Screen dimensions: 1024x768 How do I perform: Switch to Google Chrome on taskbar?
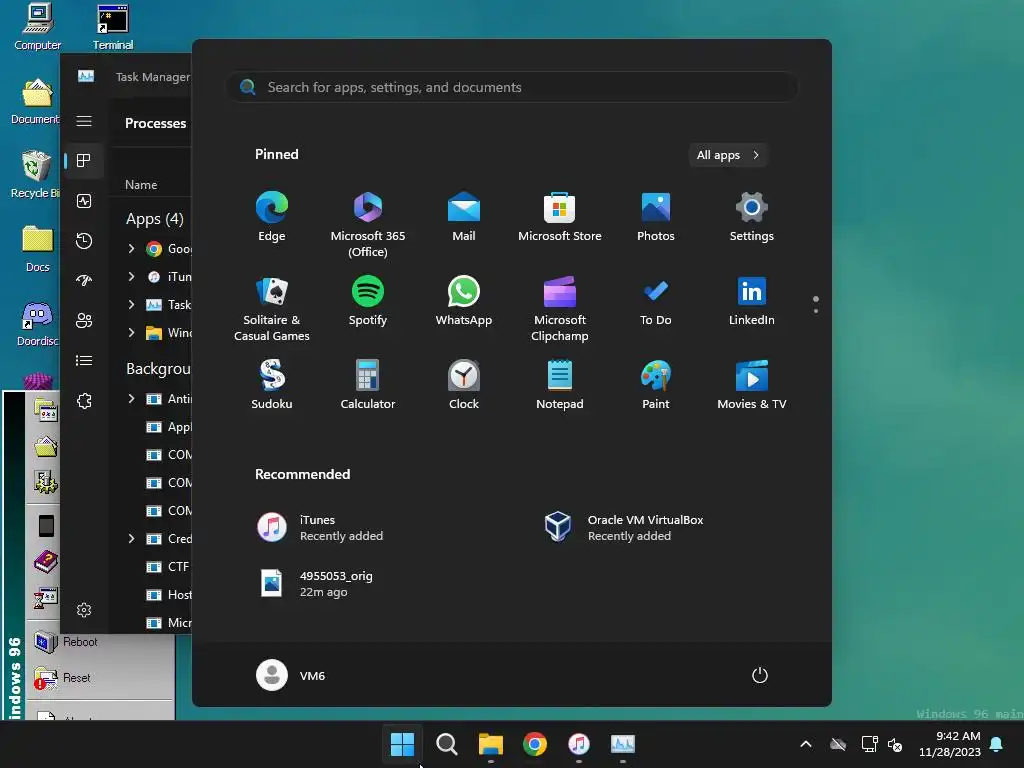tap(535, 744)
